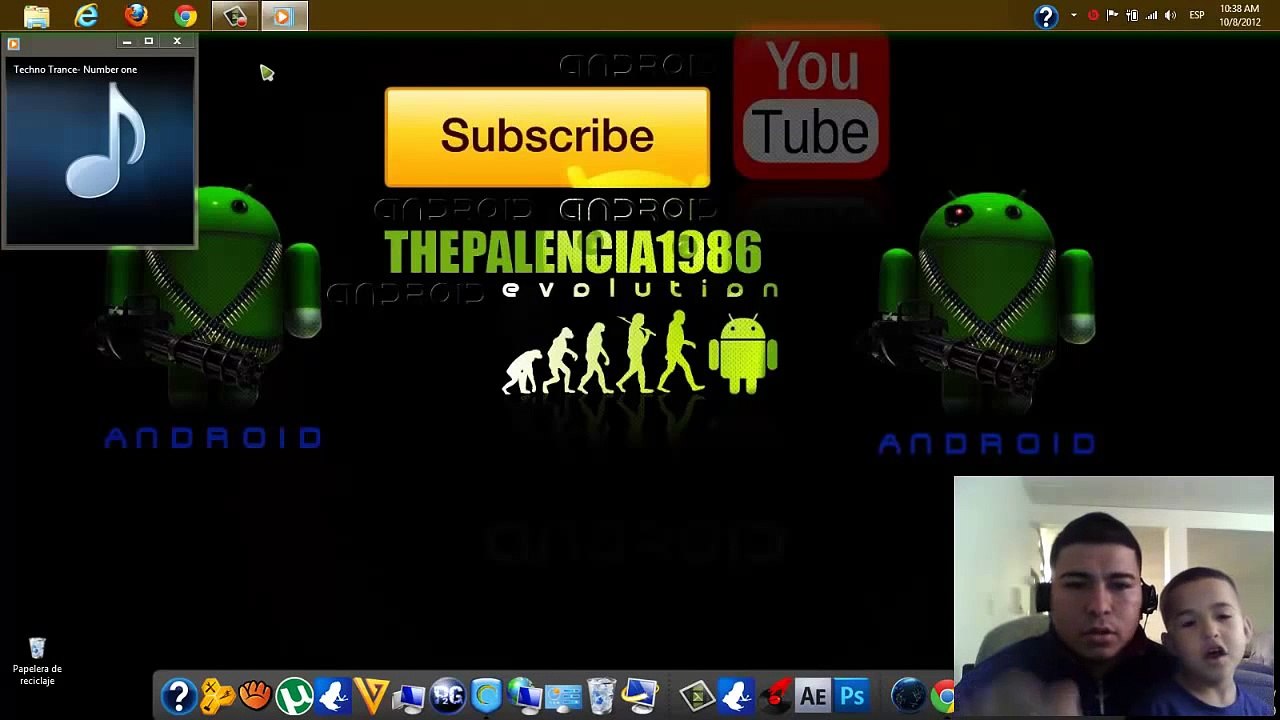Launch Adobe After Effects from the dock

[813, 696]
